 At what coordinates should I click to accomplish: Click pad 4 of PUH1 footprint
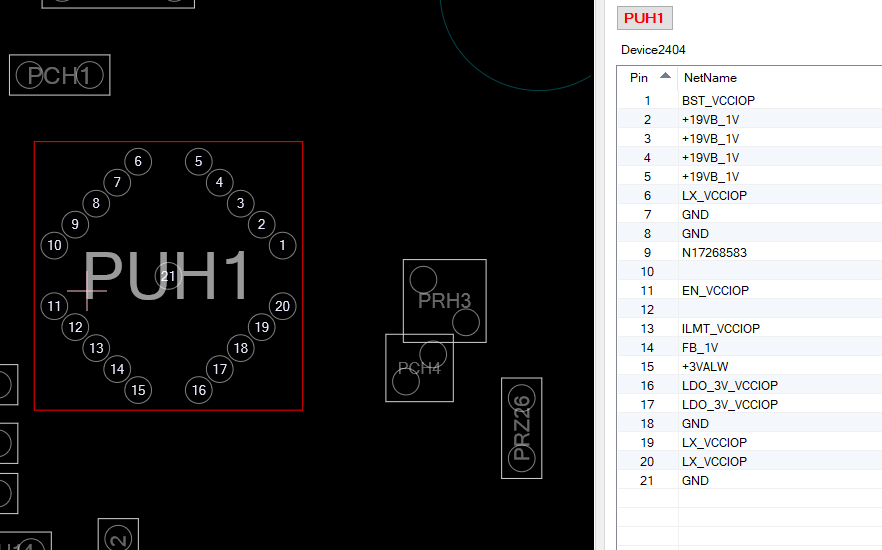[219, 182]
